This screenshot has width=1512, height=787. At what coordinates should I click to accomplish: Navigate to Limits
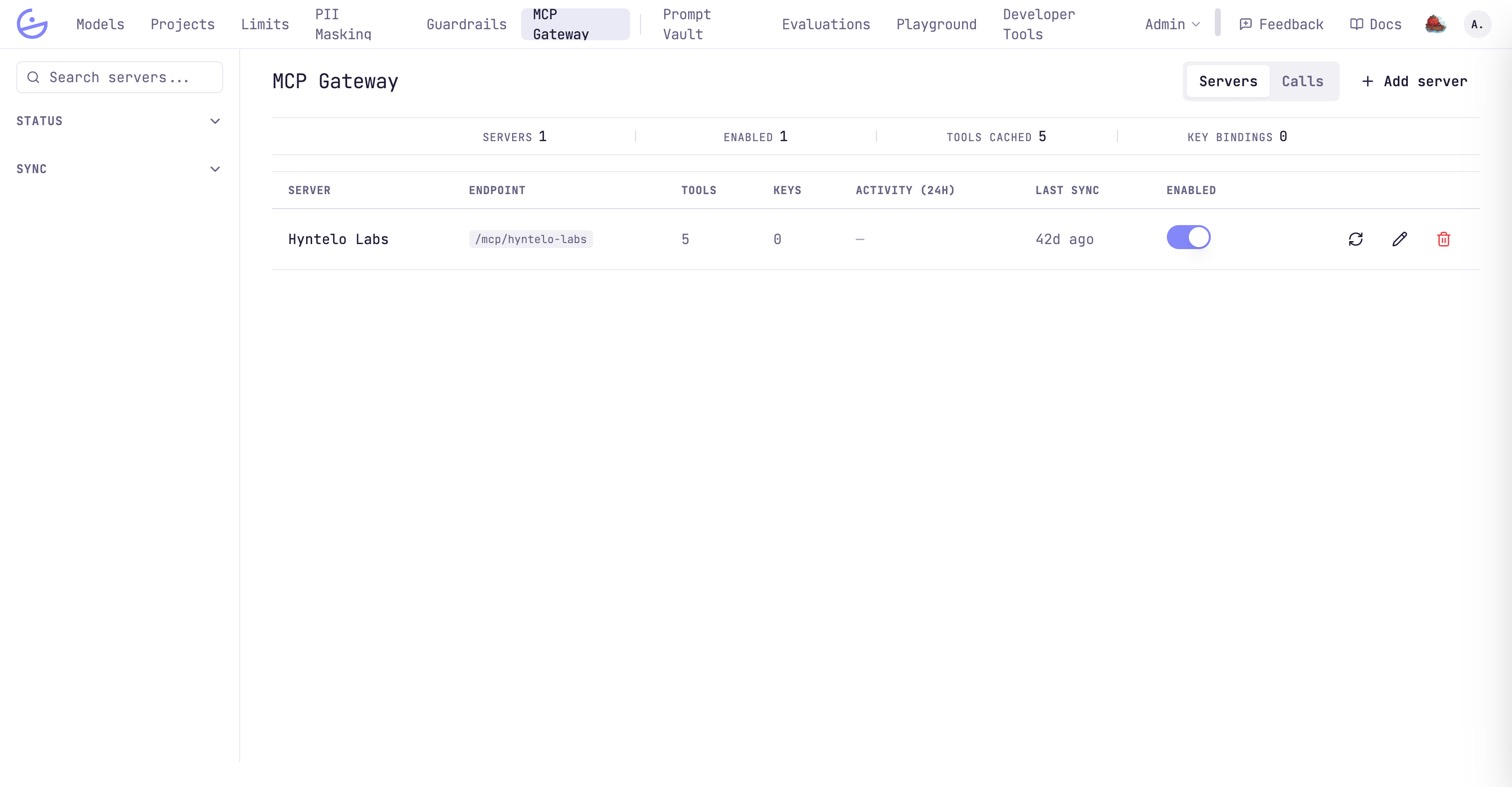coord(265,24)
